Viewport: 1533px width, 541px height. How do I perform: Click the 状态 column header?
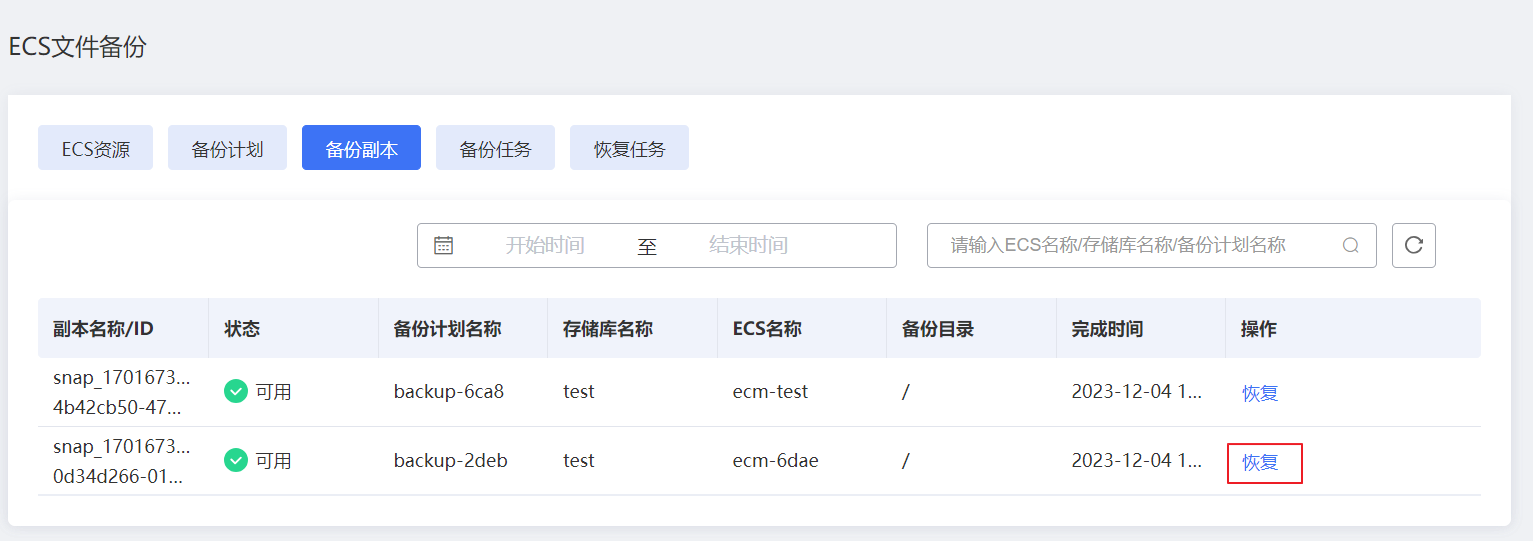[242, 329]
